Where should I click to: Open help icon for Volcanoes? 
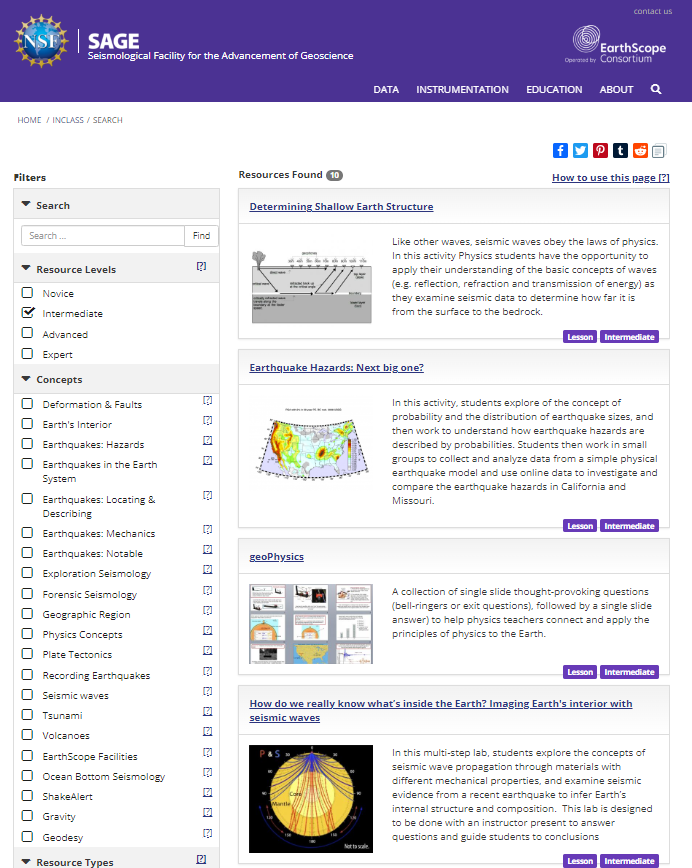[x=208, y=731]
